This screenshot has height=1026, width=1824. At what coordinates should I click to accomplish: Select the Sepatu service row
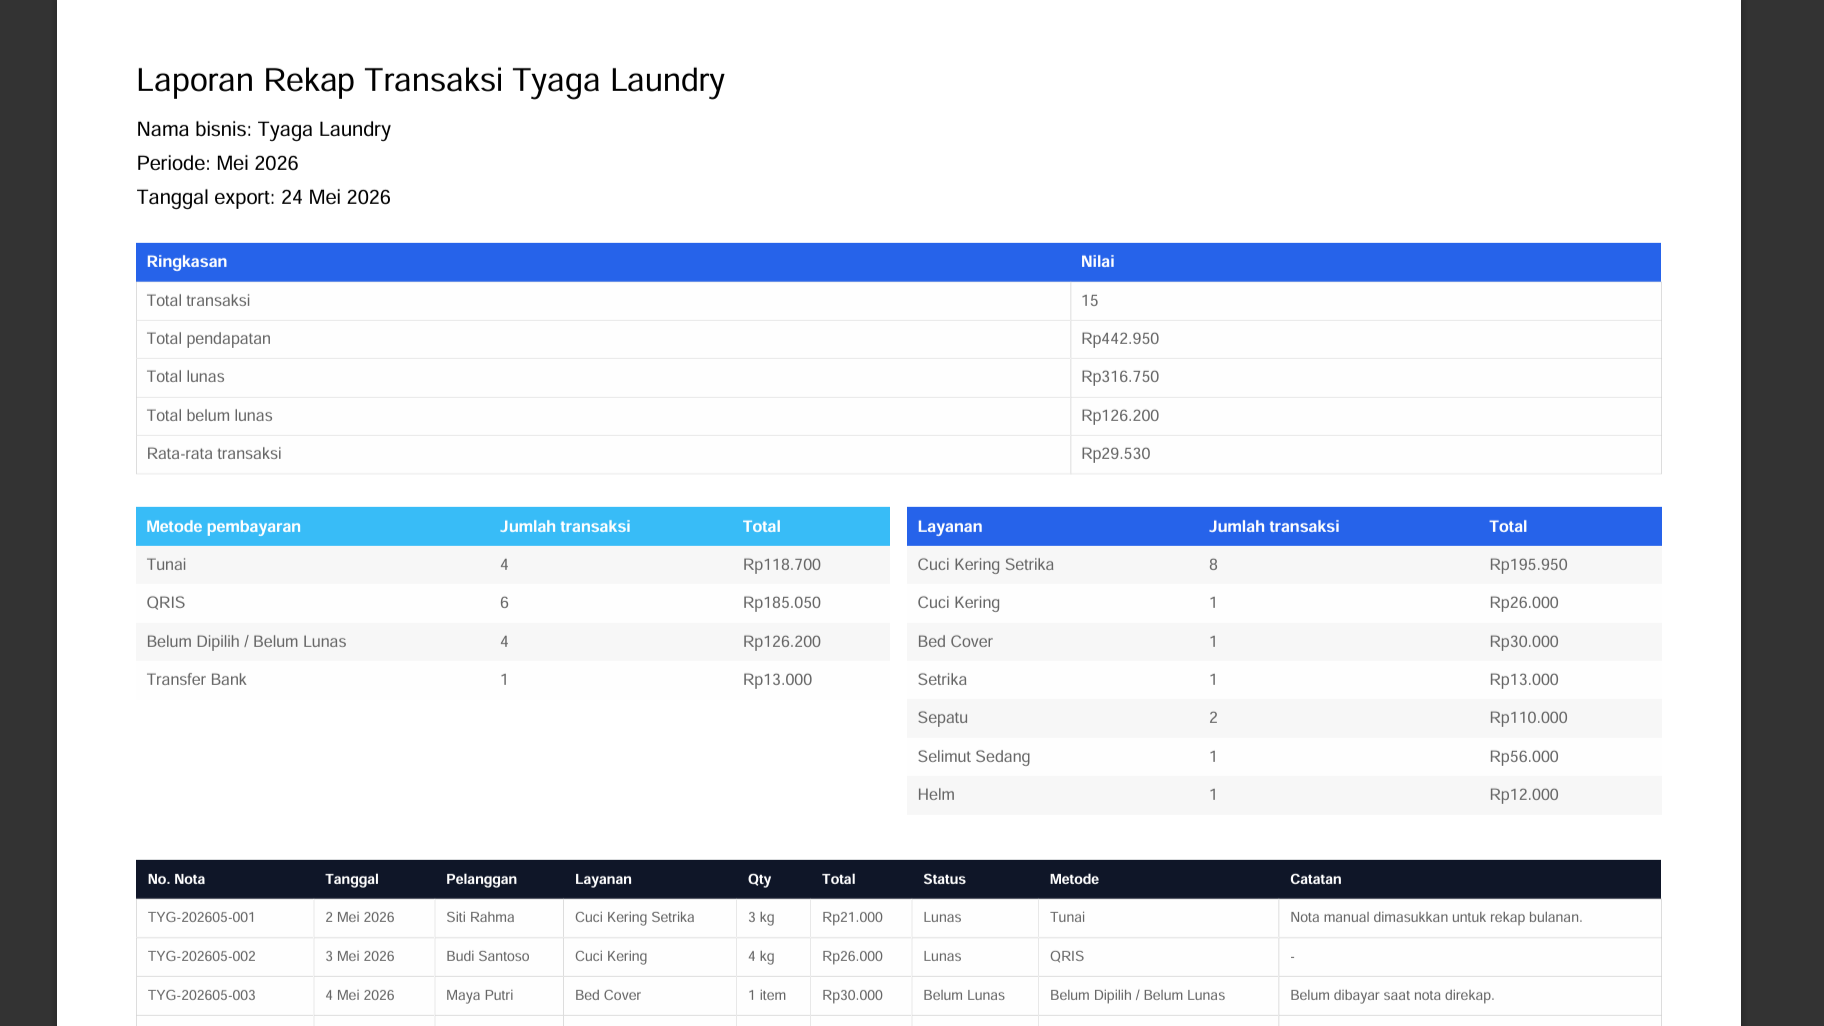pyautogui.click(x=1284, y=718)
